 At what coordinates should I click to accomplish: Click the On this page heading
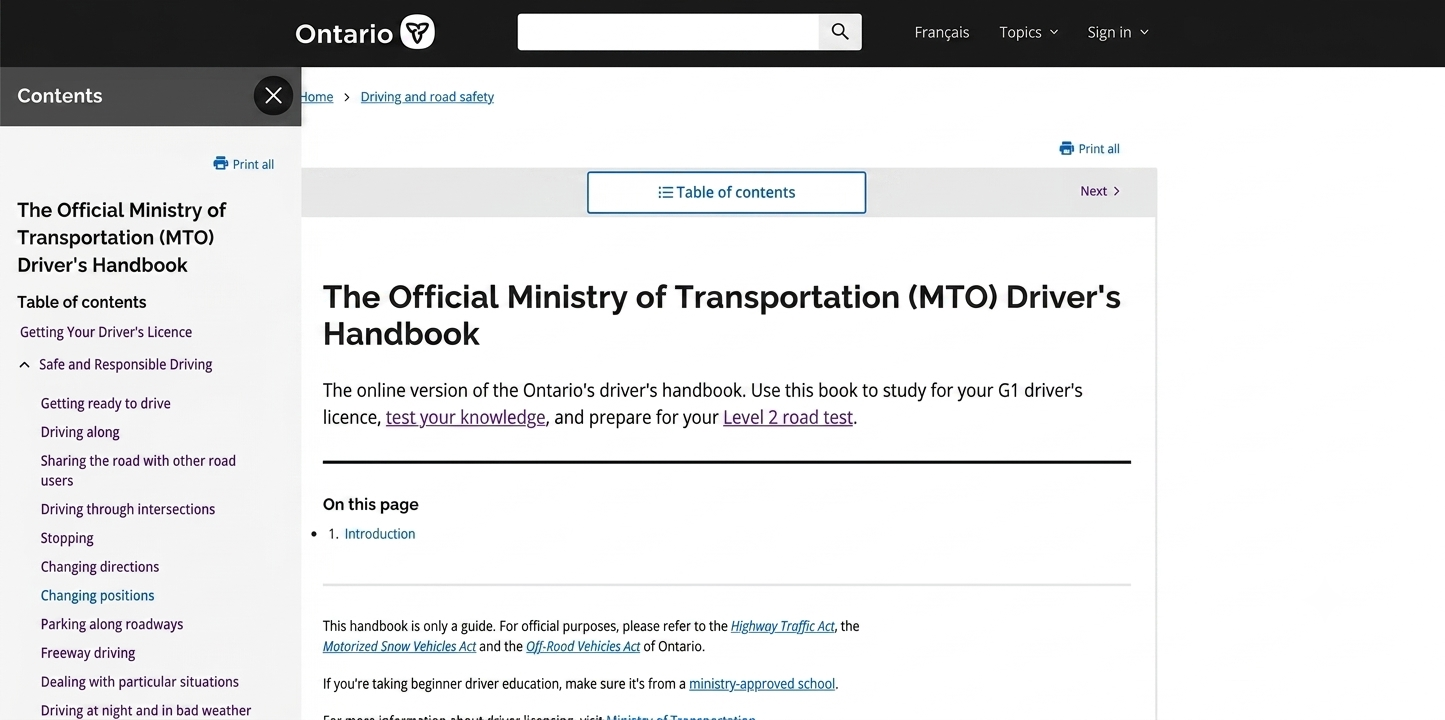(x=371, y=505)
